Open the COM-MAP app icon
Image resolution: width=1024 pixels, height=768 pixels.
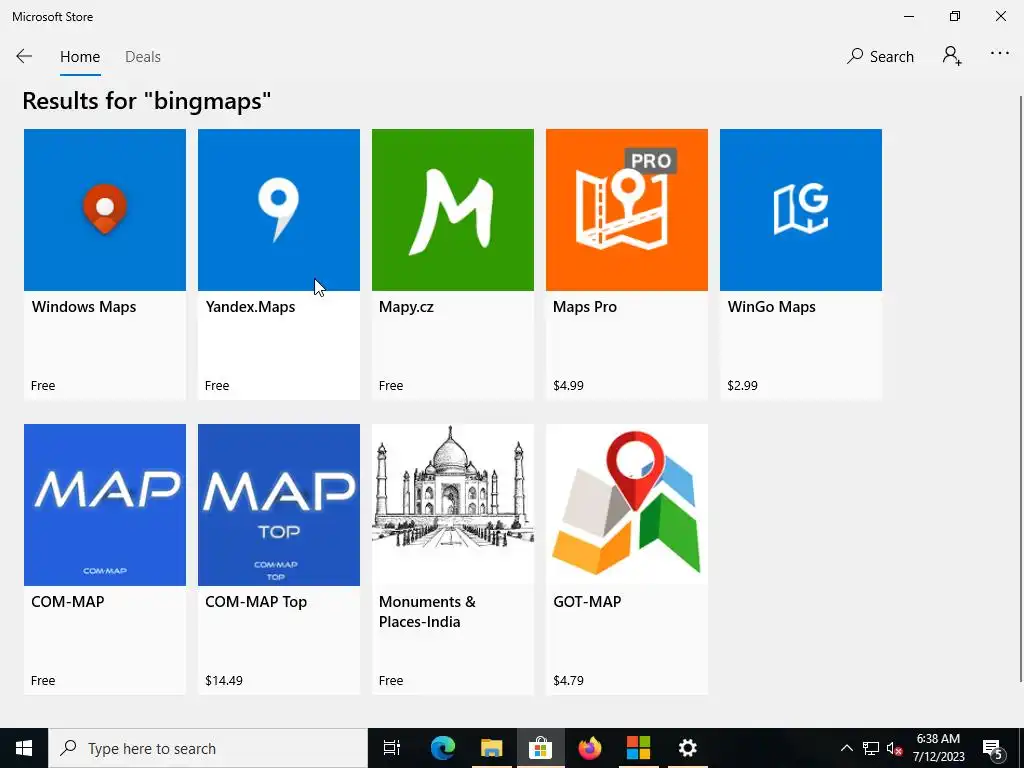pyautogui.click(x=104, y=505)
